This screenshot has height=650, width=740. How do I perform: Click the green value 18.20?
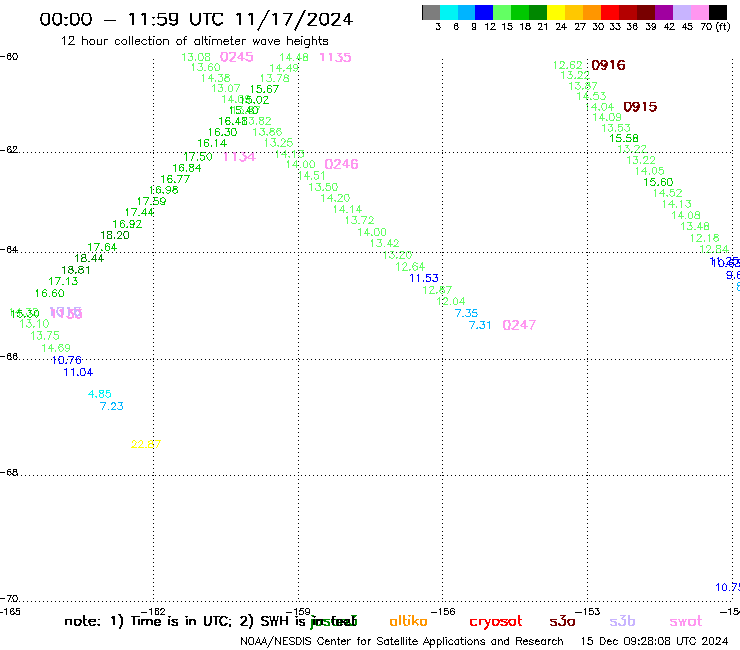(115, 236)
